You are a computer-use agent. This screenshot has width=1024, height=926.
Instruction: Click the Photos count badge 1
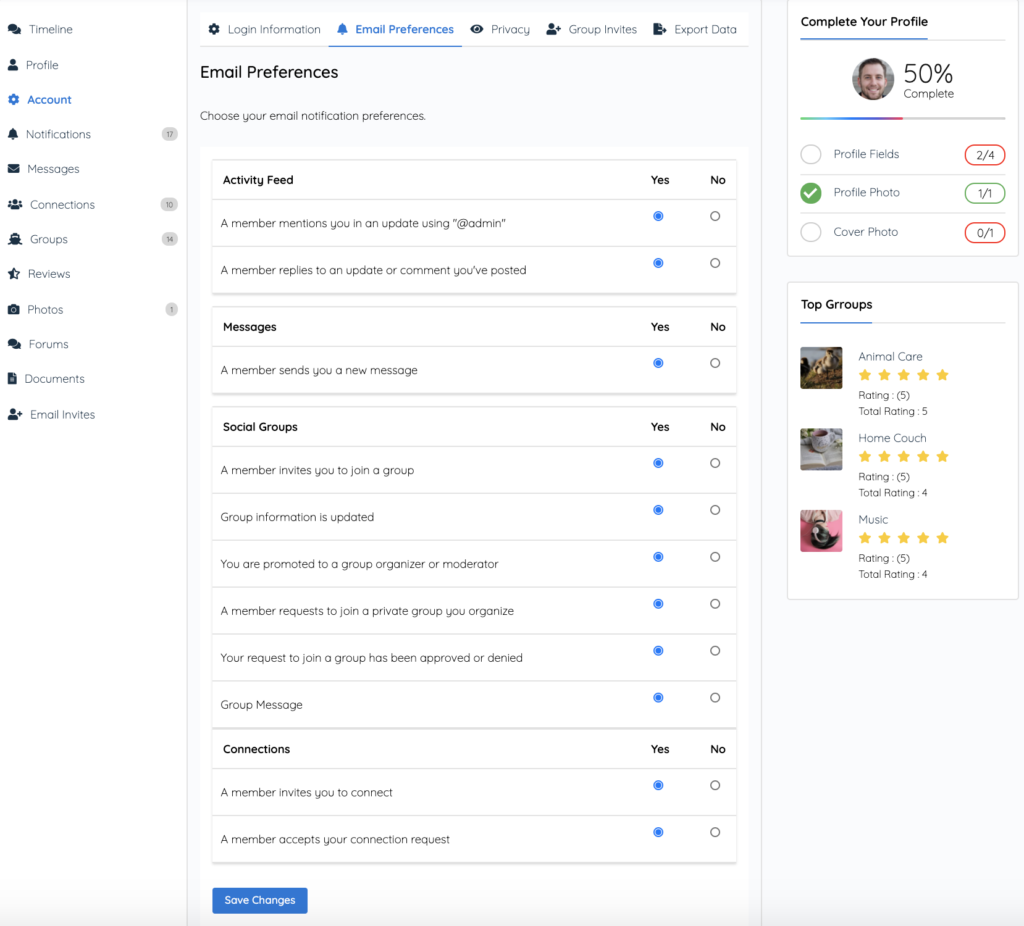point(172,310)
